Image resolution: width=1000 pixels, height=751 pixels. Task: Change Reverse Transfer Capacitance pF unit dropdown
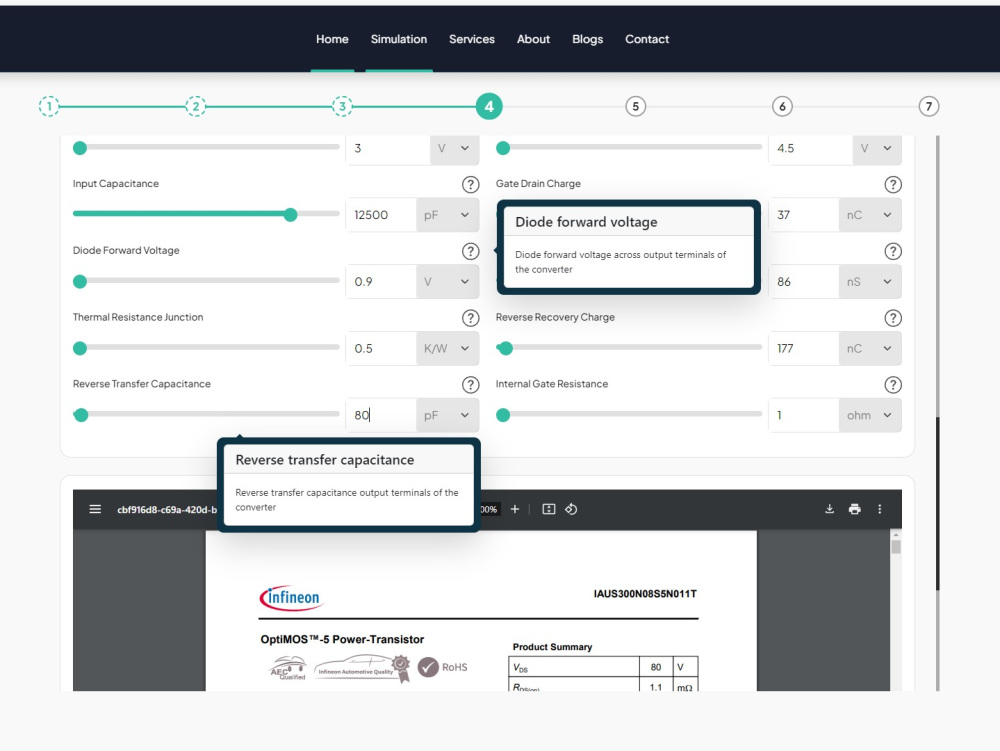(x=447, y=416)
